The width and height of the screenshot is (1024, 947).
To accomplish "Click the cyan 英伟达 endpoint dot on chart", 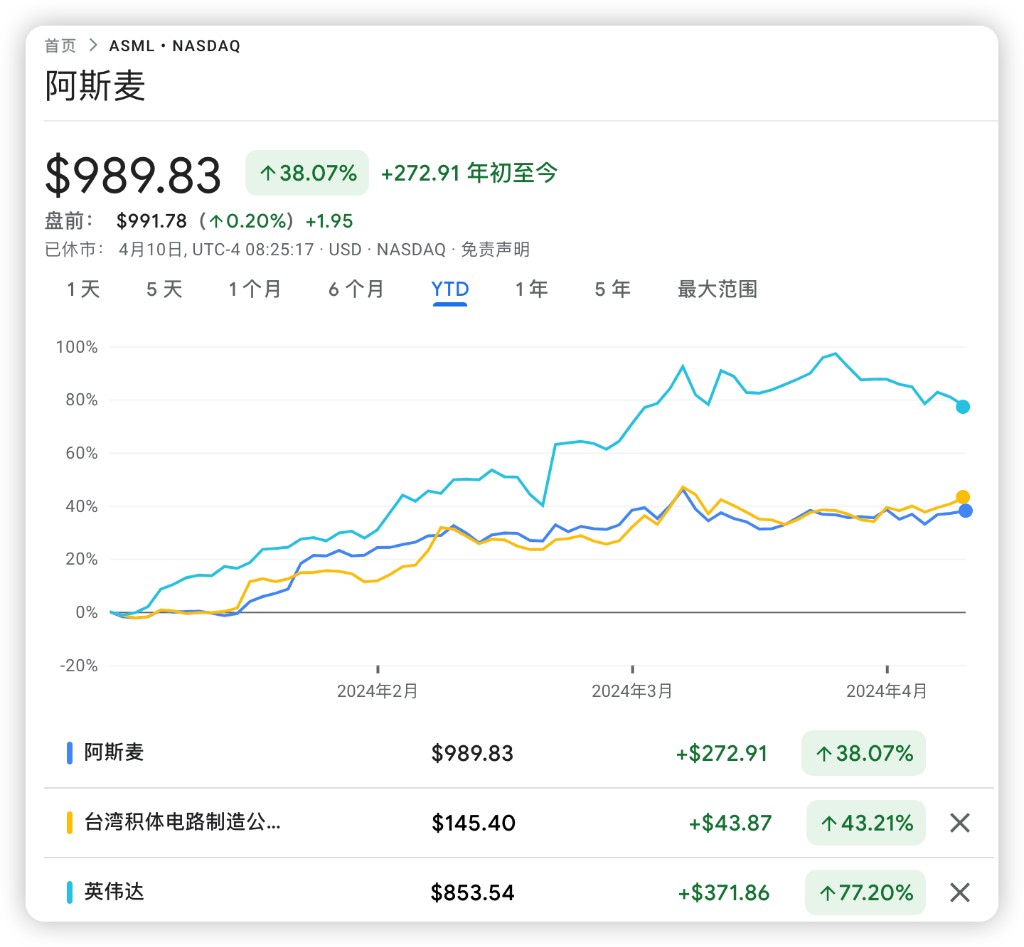I will click(963, 407).
